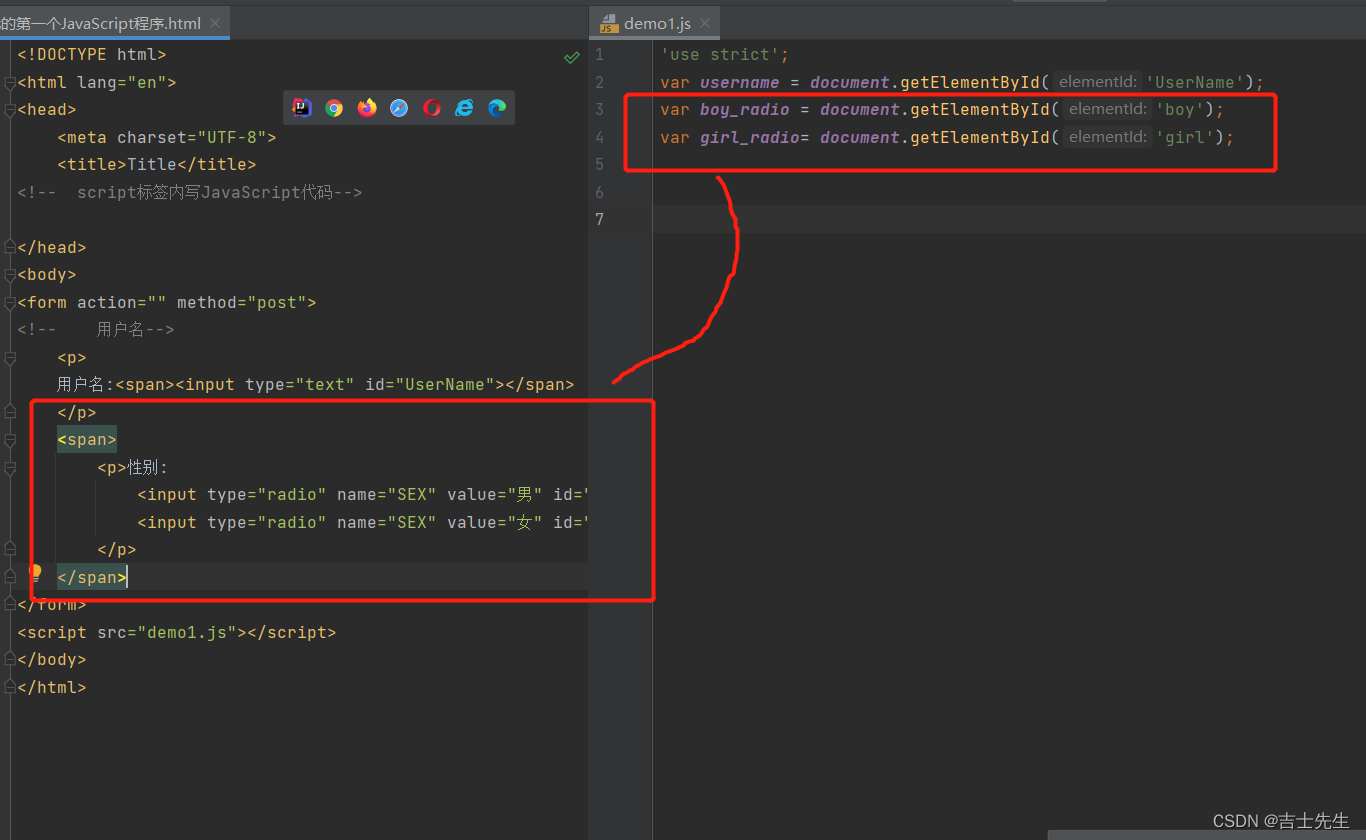
Task: Click the elementId hint before 'girl'
Action: point(1108,137)
